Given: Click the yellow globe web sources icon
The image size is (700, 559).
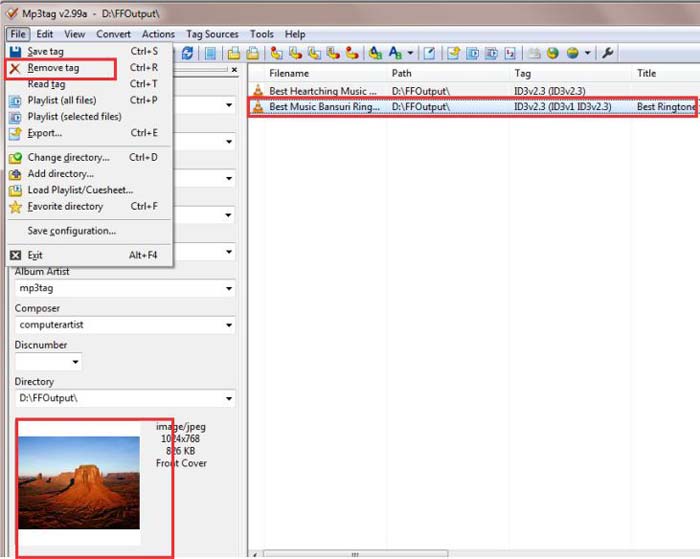Looking at the screenshot, I should [572, 53].
